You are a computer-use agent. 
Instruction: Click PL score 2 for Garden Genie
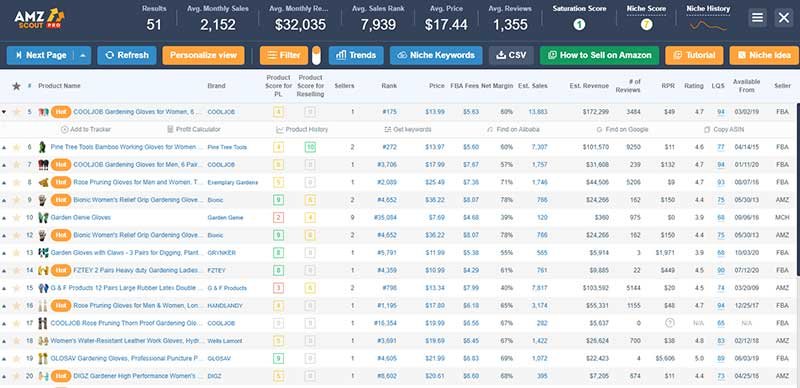coord(278,218)
